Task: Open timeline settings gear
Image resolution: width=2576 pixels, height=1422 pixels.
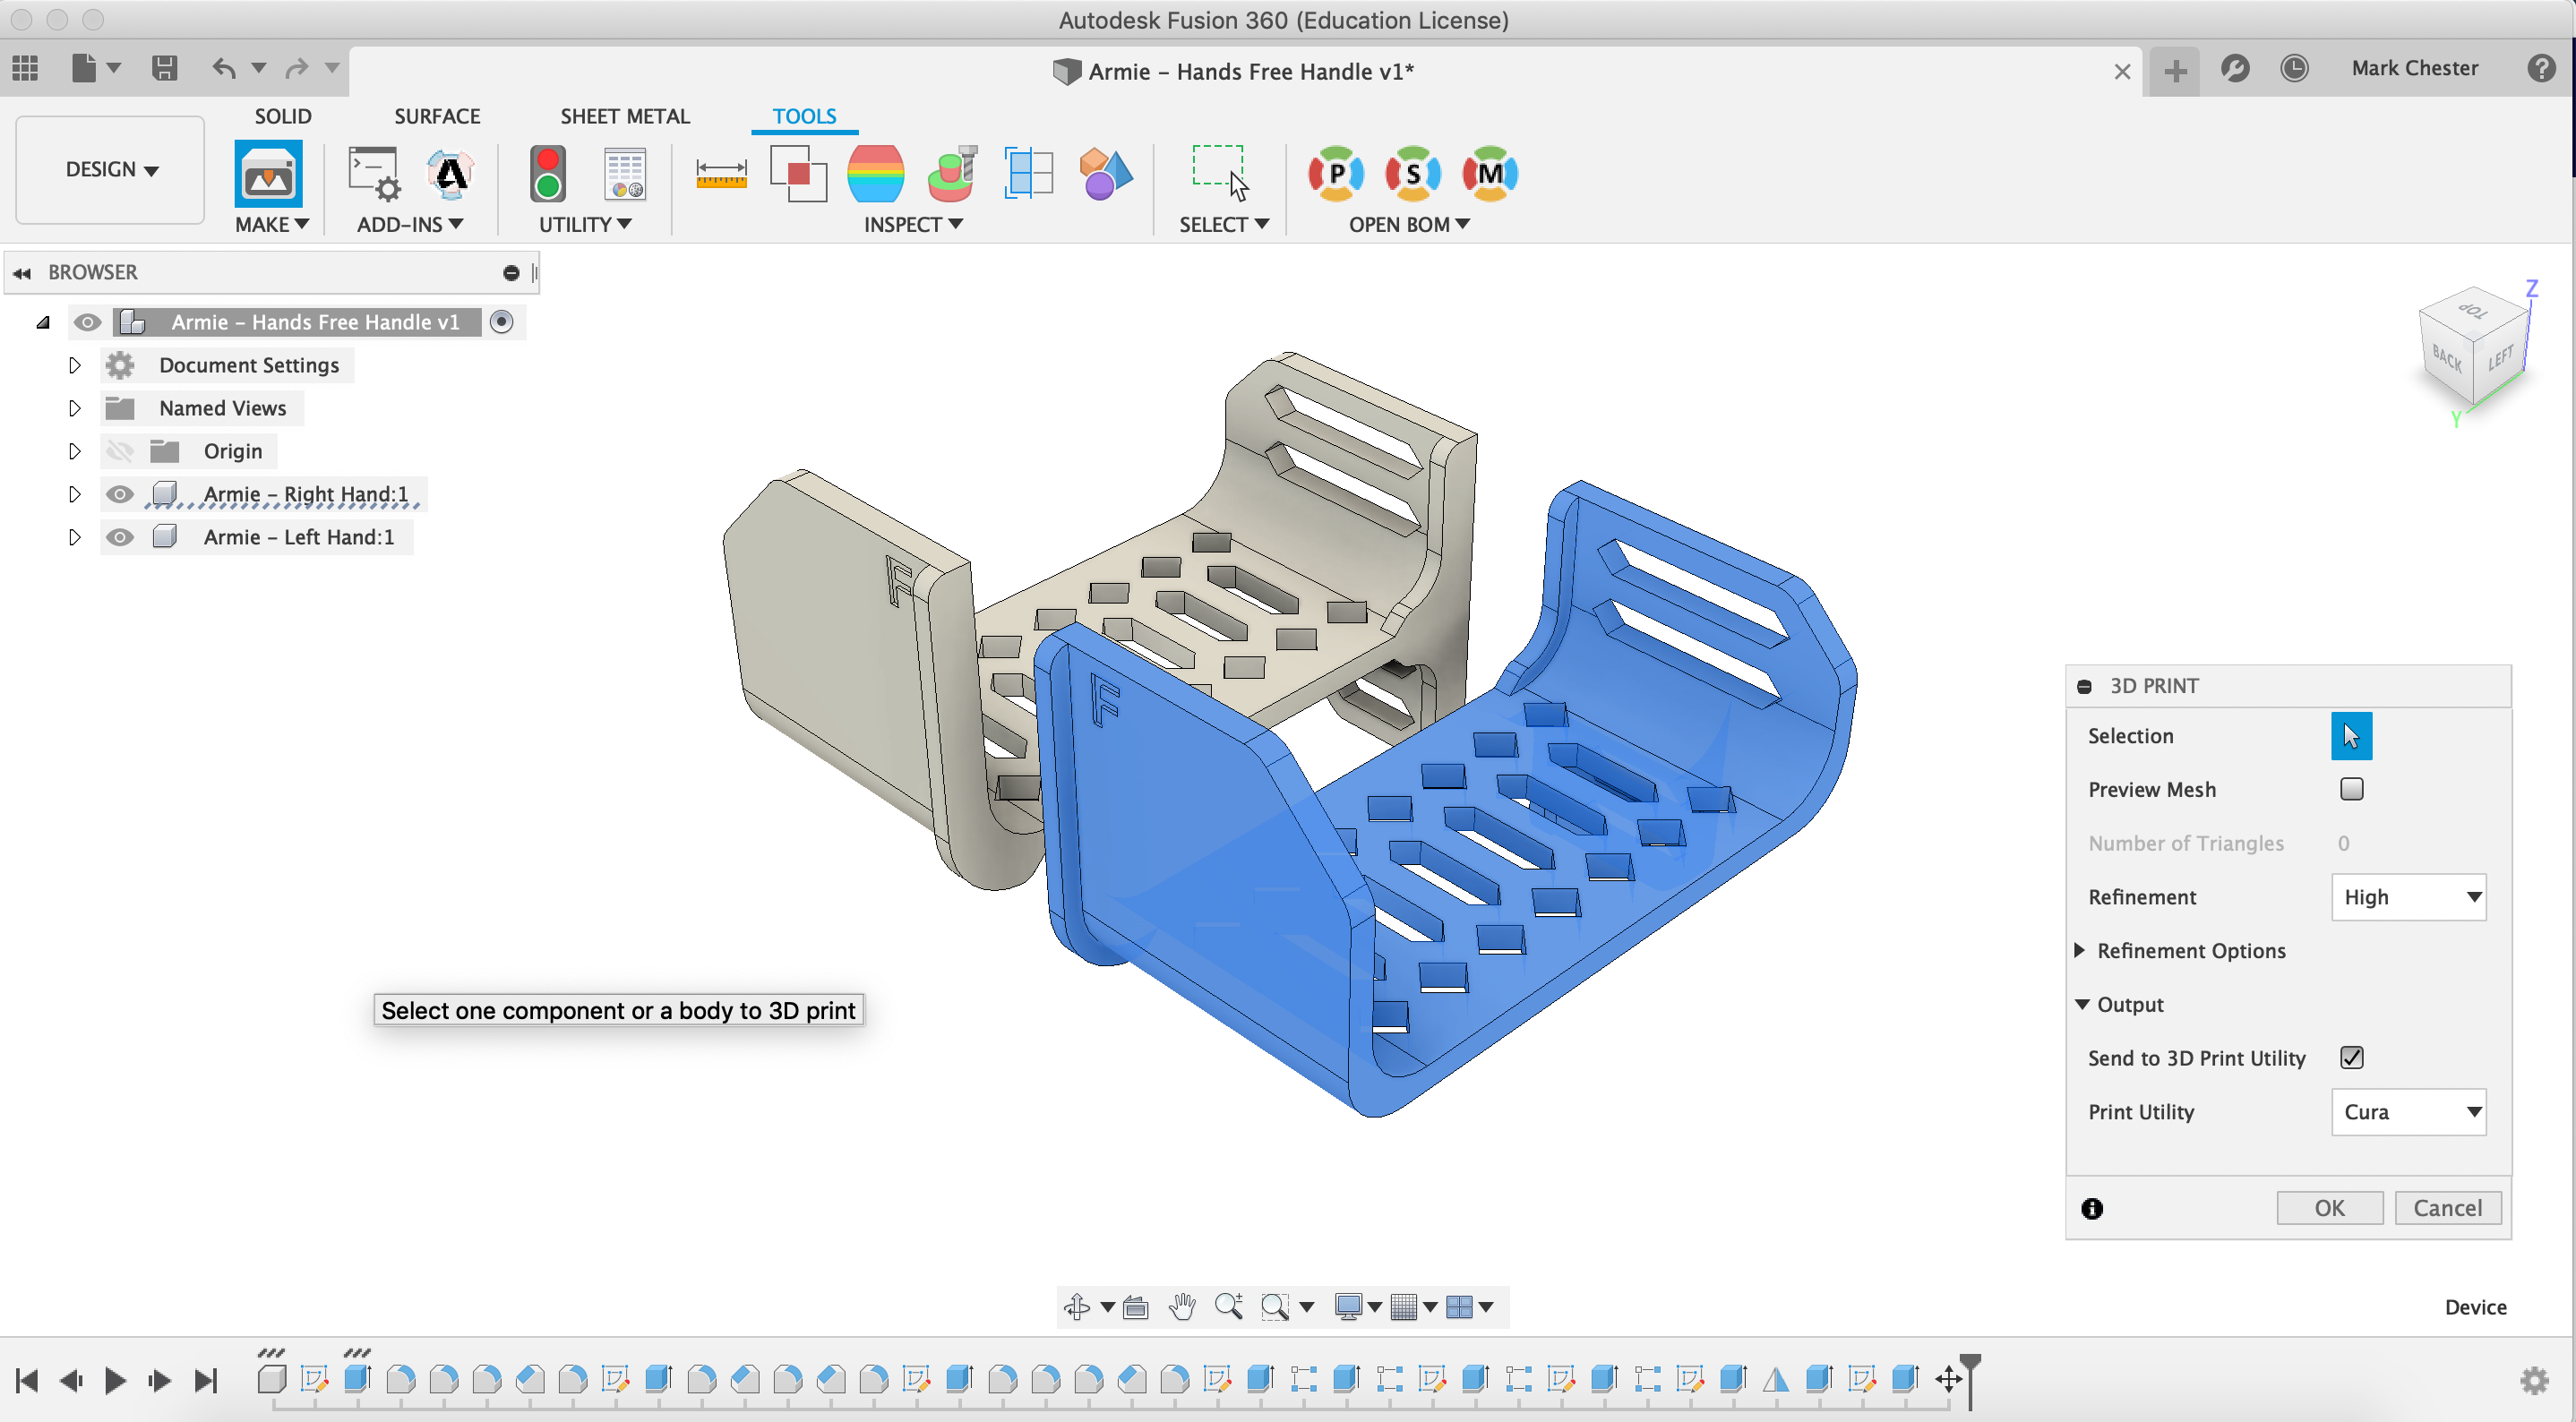Action: pyautogui.click(x=2533, y=1380)
